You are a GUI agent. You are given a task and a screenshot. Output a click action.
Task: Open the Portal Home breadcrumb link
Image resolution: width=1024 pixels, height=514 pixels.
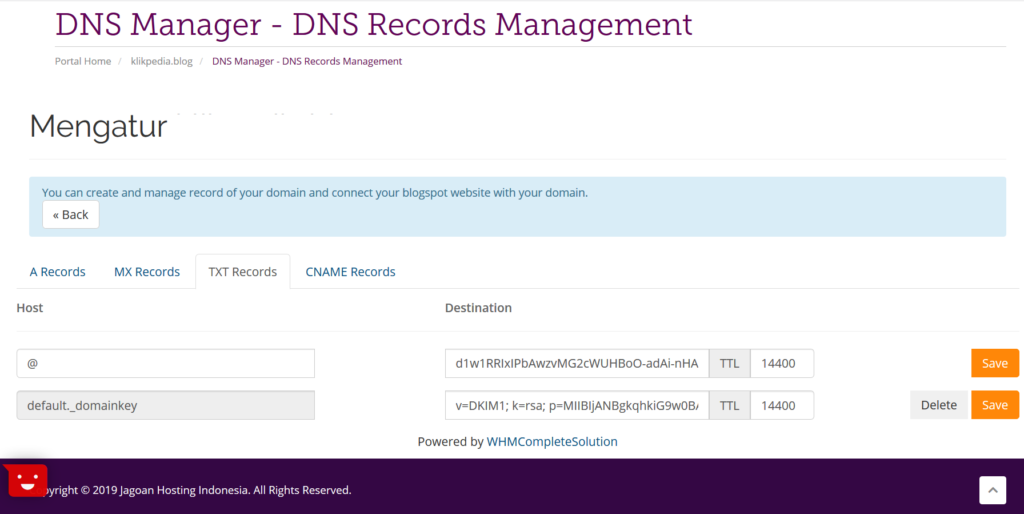coord(83,61)
